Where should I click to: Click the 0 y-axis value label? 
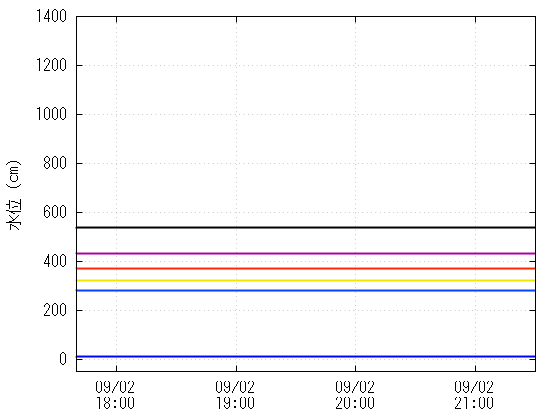(63, 359)
